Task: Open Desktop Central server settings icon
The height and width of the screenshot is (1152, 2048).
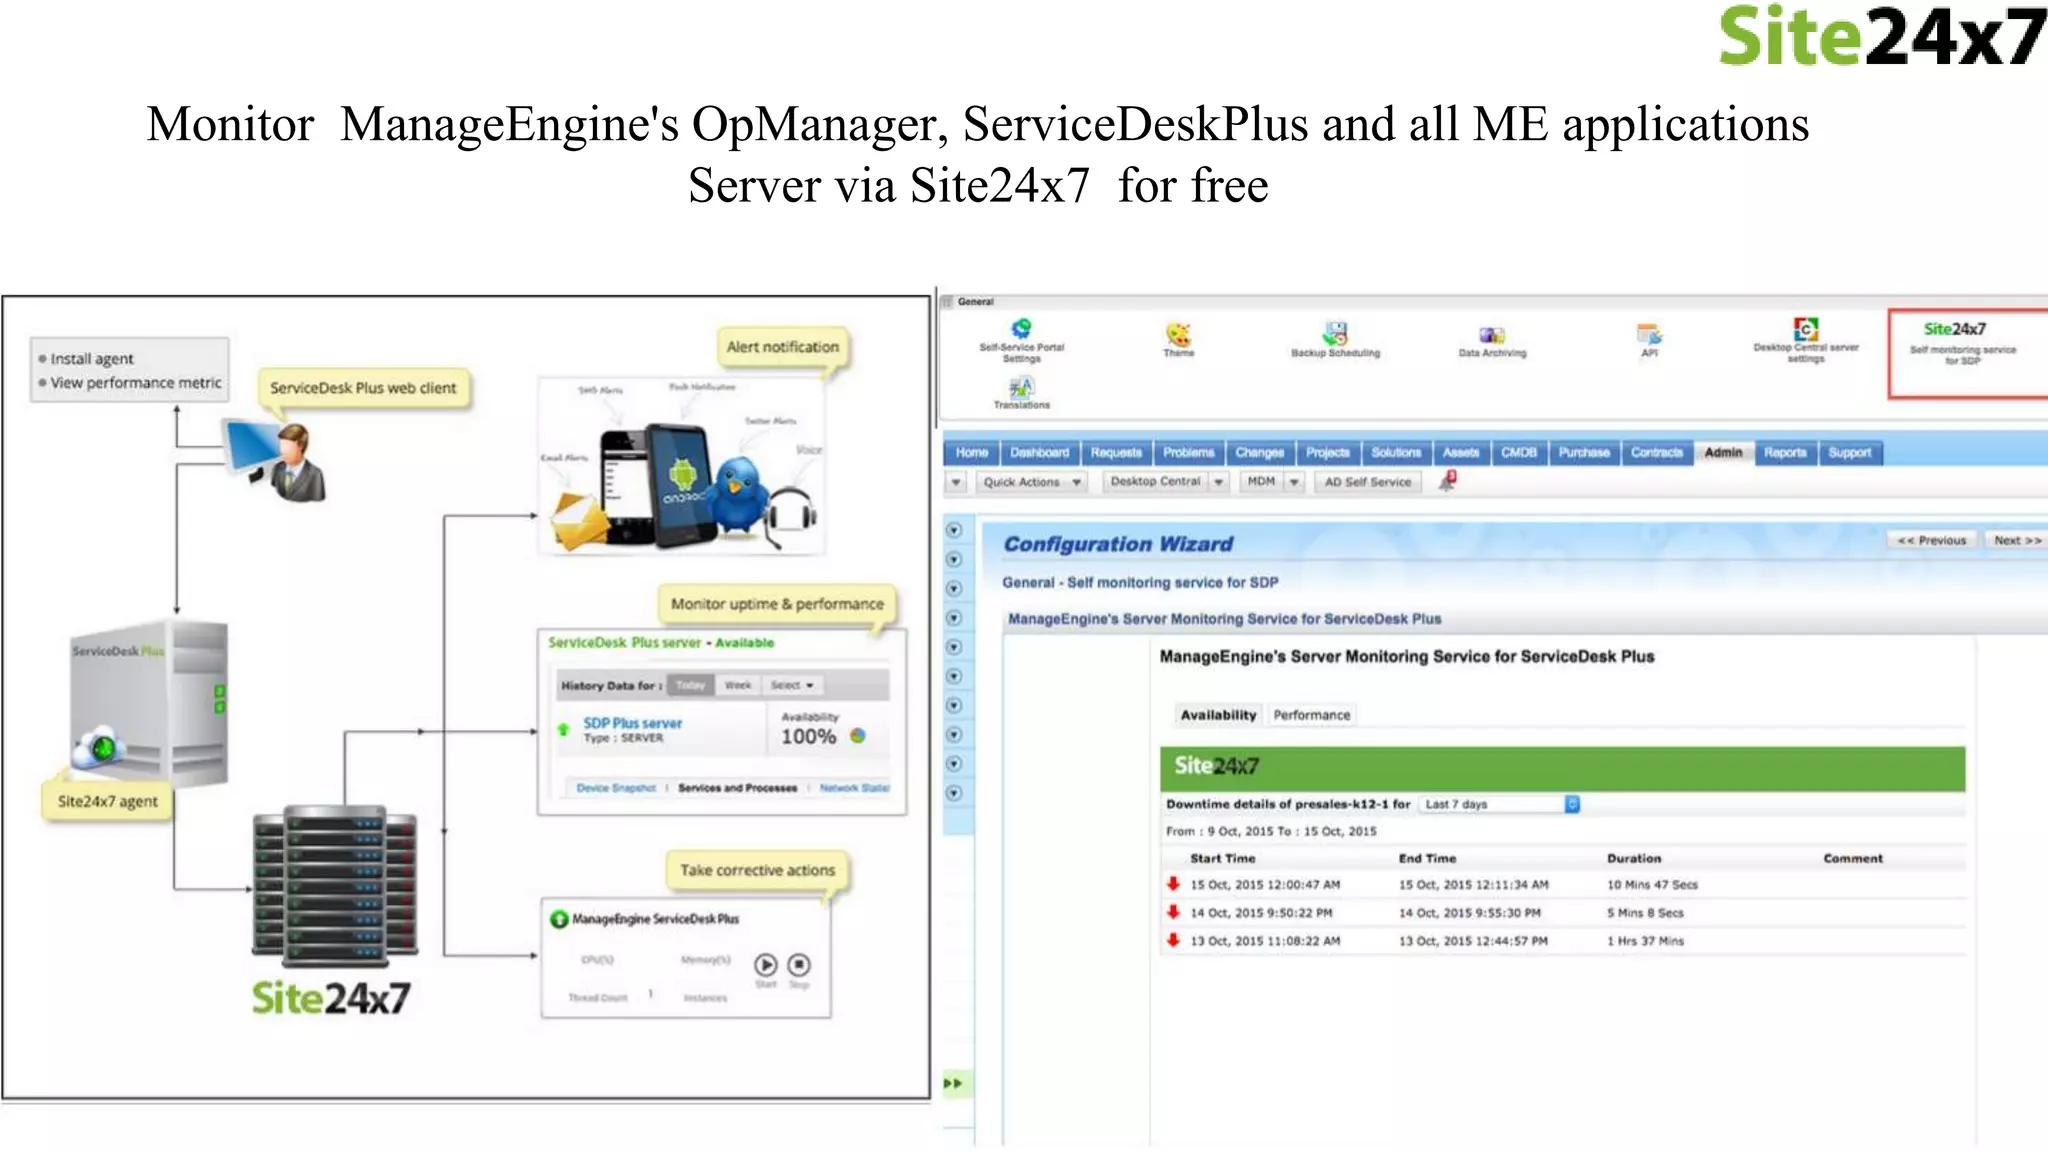Action: [x=1806, y=329]
